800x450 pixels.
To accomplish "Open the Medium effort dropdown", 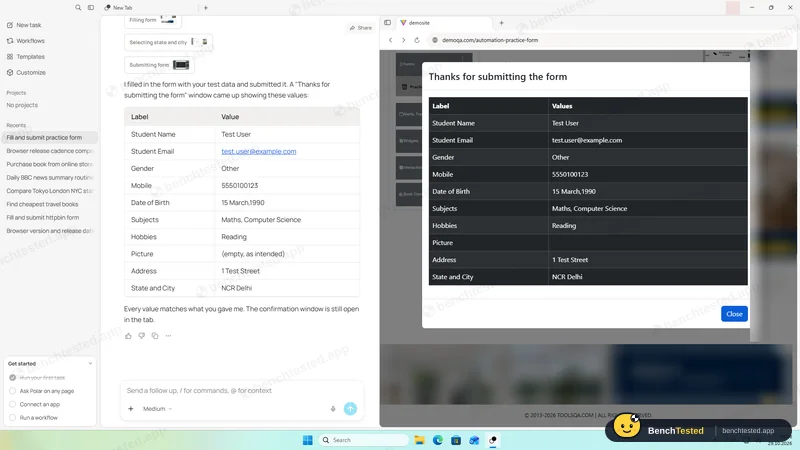I will [157, 409].
